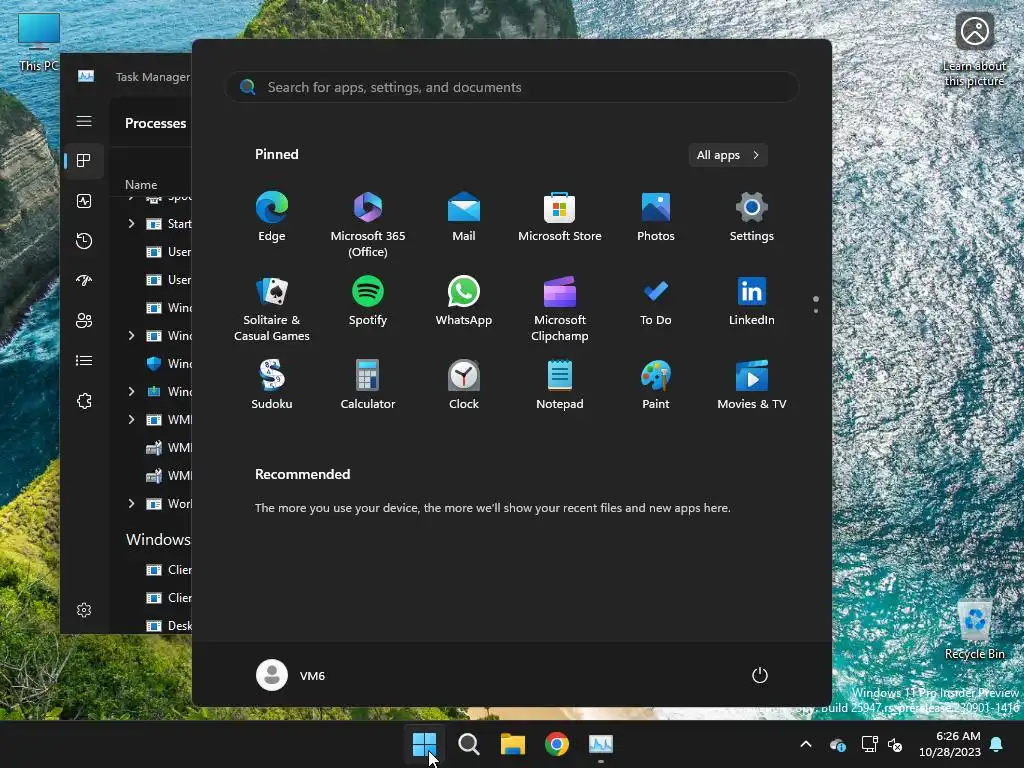The height and width of the screenshot is (768, 1024).
Task: Show All apps list
Action: click(728, 155)
